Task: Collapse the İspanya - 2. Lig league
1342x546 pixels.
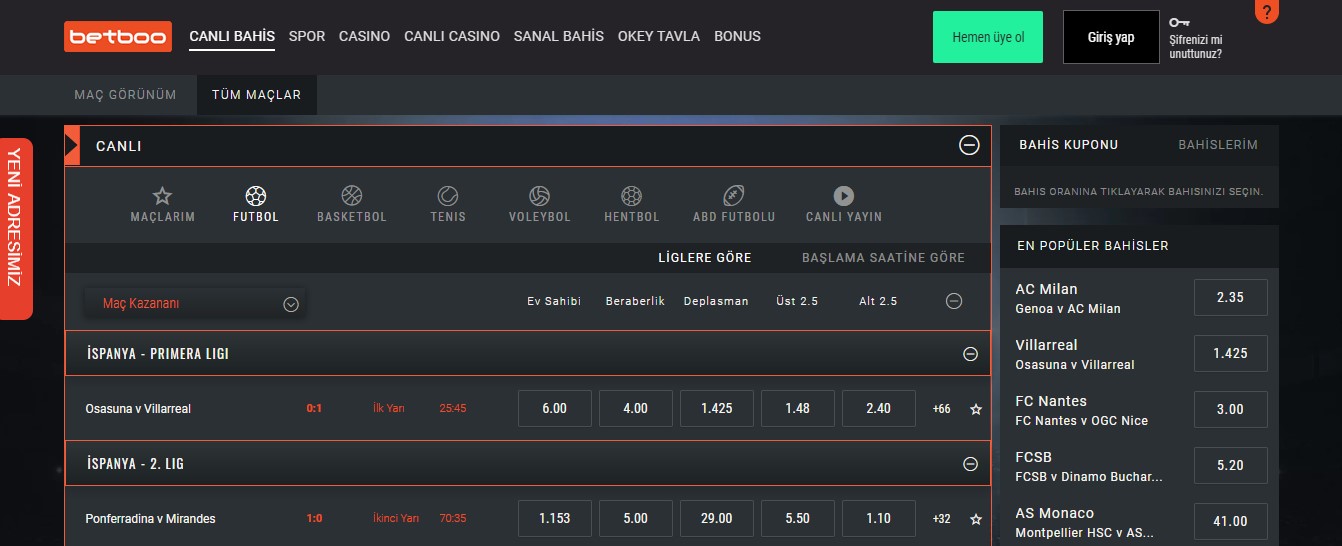Action: pos(970,464)
